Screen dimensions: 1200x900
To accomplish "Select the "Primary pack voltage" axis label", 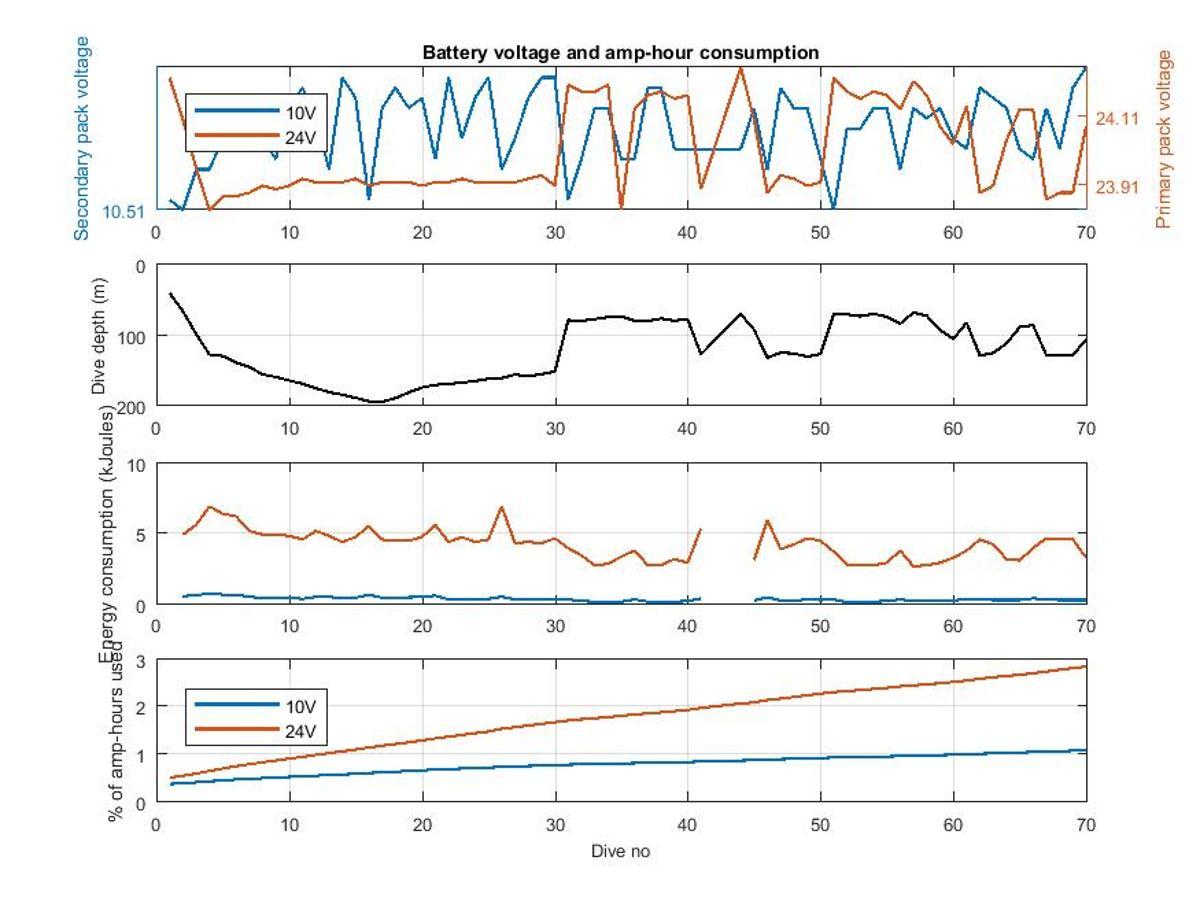I will pos(1163,139).
